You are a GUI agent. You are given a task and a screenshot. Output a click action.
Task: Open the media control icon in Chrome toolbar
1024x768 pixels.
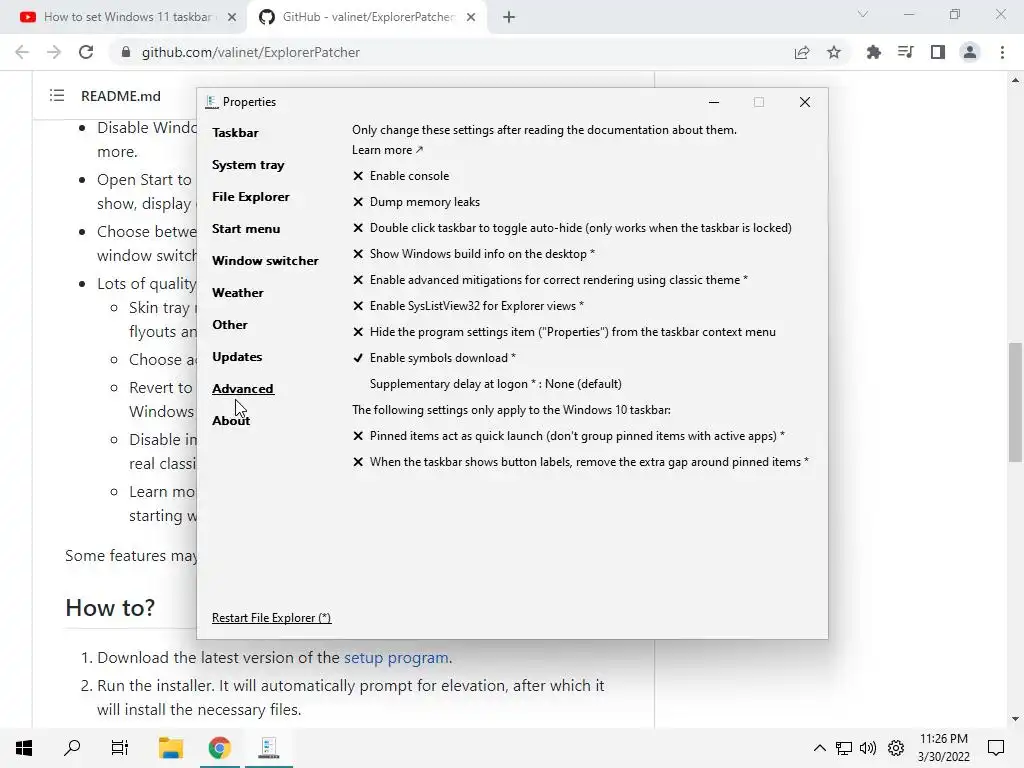click(905, 52)
